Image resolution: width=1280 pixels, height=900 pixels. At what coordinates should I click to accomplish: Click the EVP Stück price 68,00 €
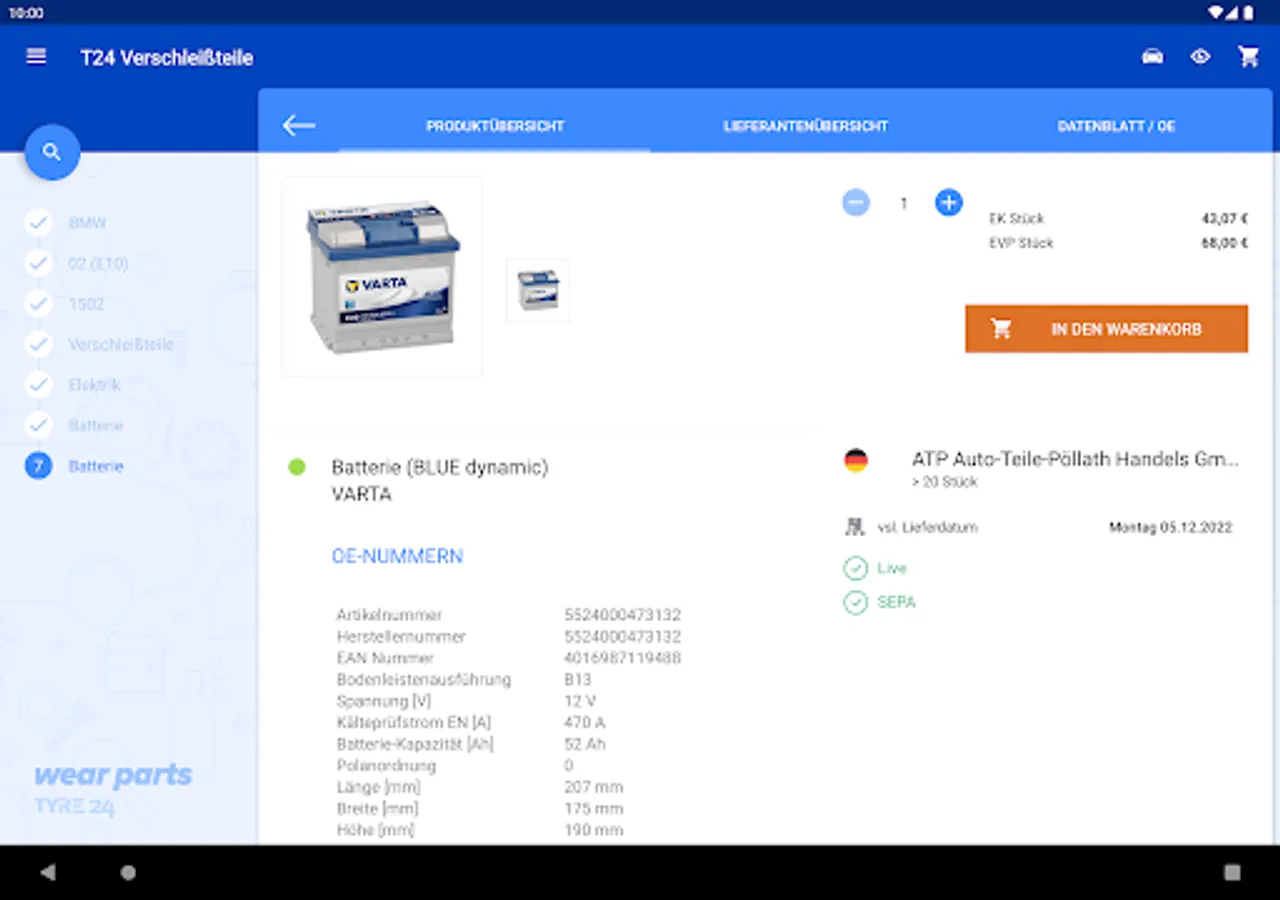pos(1224,243)
